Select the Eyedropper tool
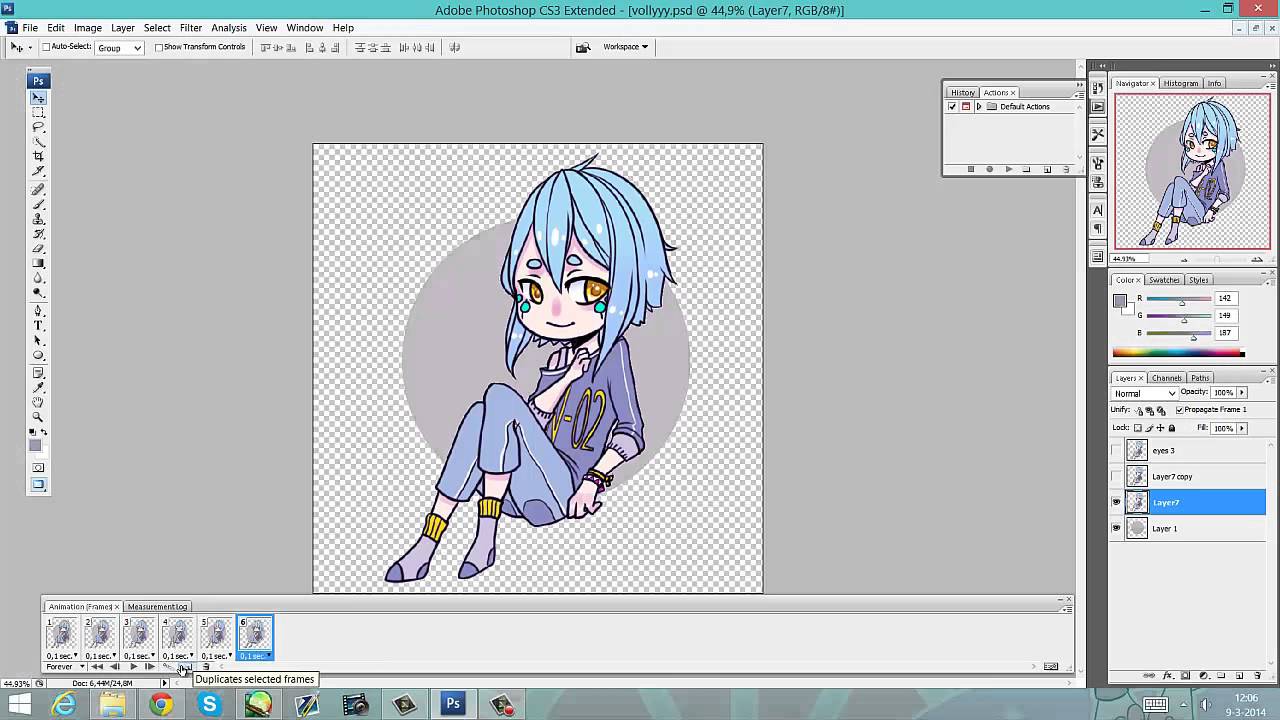Screen dimensions: 1280x720 pos(38,387)
